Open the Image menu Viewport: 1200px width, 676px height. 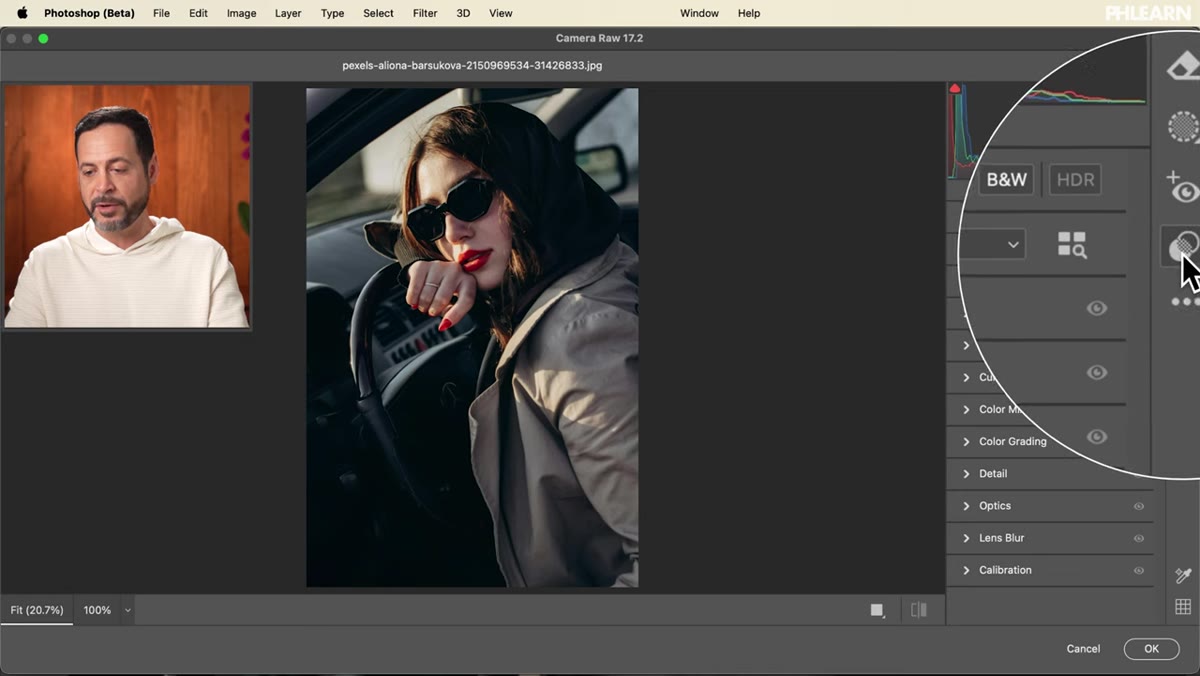(241, 13)
